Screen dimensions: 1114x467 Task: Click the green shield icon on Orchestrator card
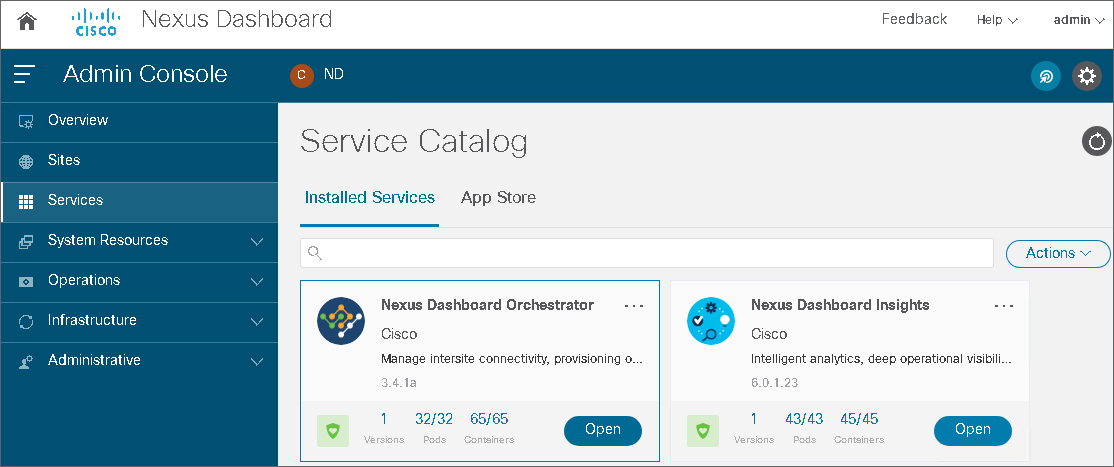click(333, 431)
